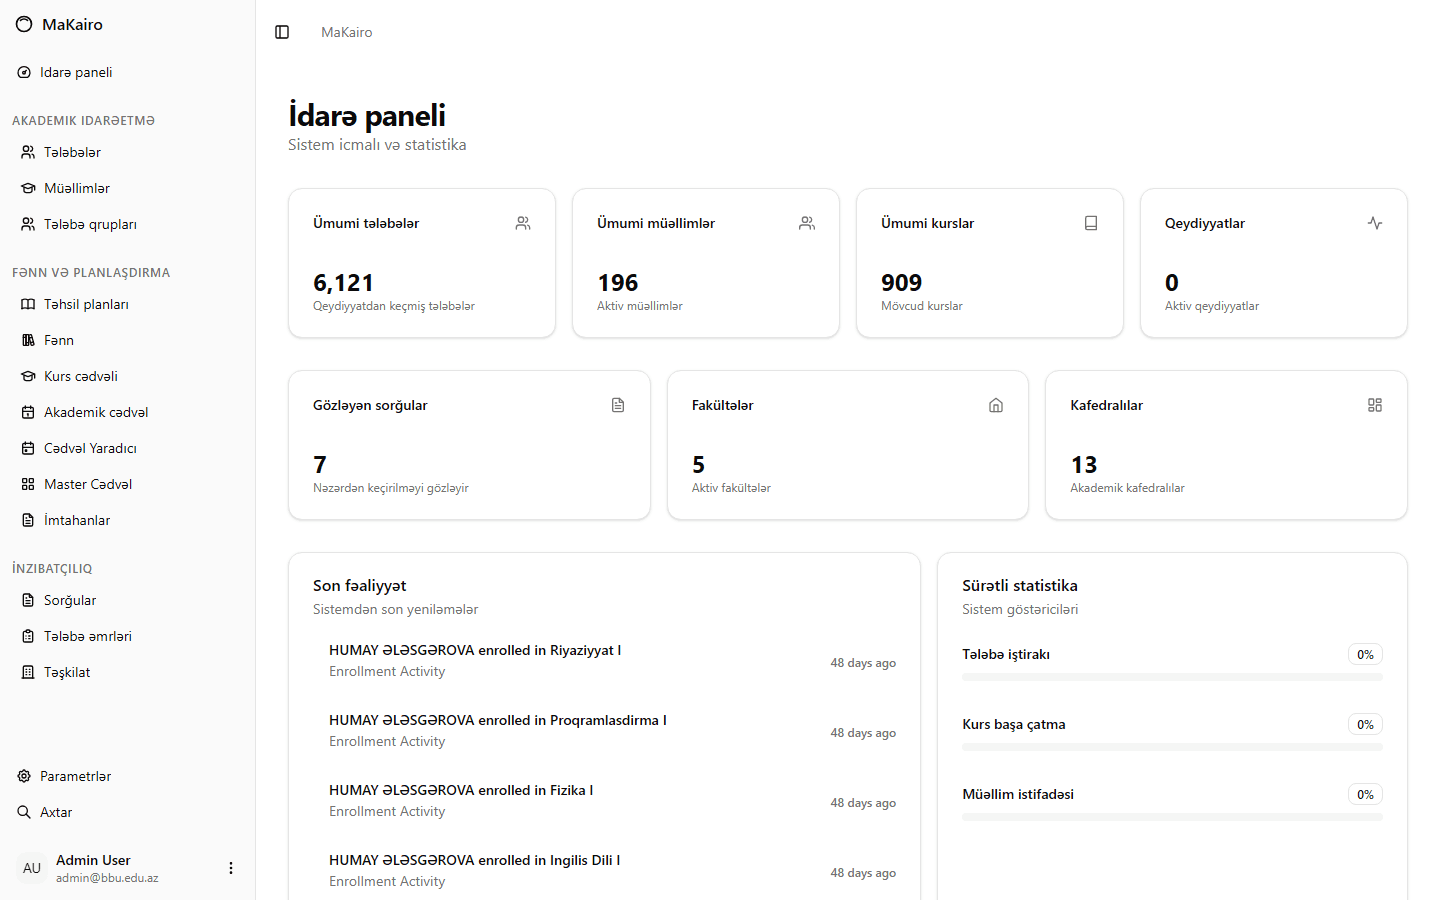This screenshot has height=900, width=1440.
Task: Click the MaKairo logo icon
Action: 24,24
